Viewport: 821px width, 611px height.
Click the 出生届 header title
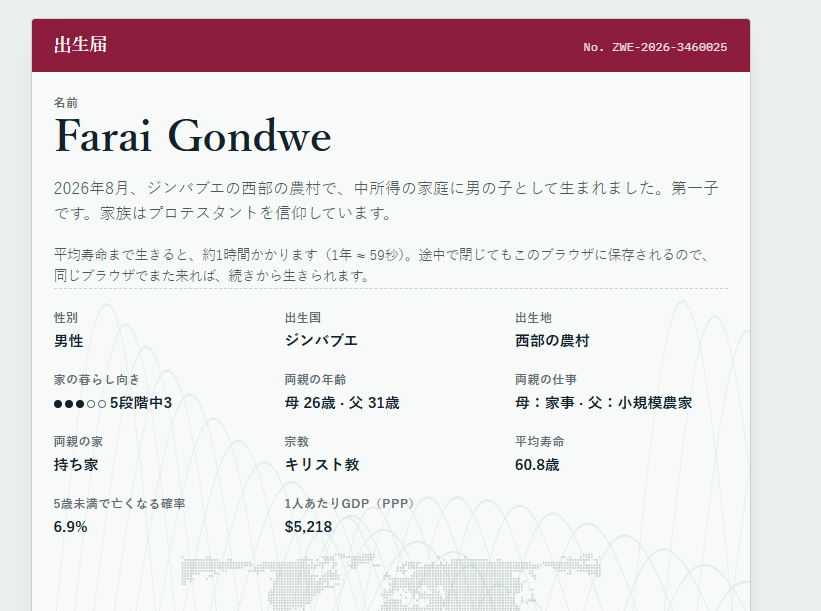[x=81, y=45]
